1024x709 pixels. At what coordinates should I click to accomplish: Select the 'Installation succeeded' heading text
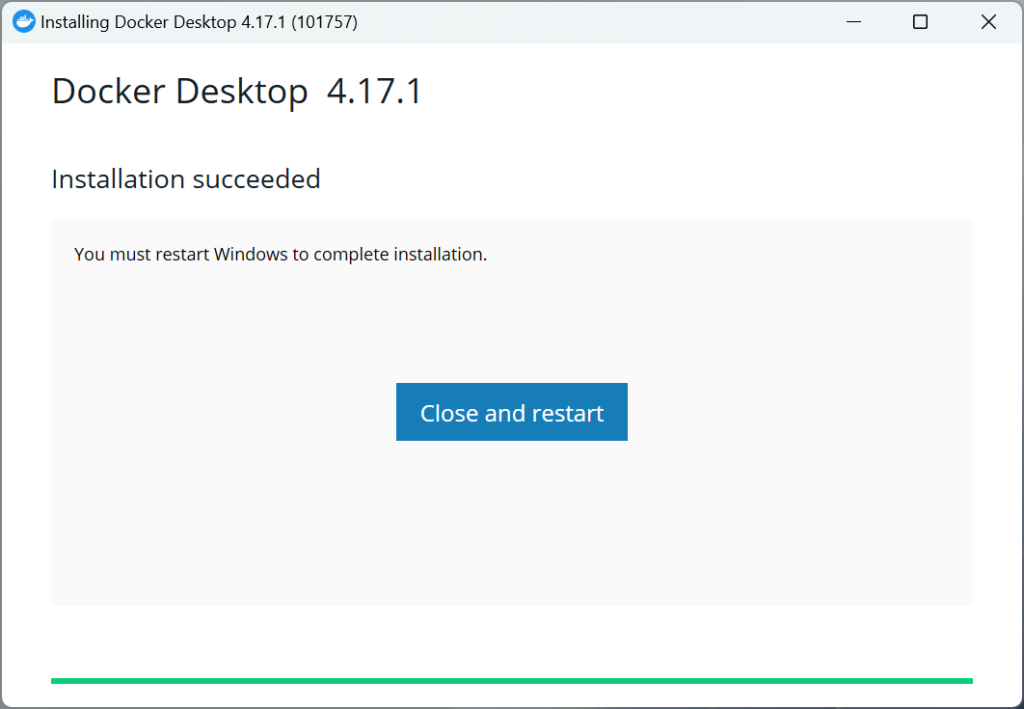186,179
